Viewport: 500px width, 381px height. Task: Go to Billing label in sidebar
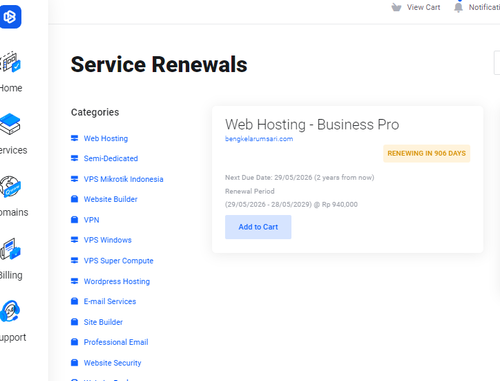pyautogui.click(x=11, y=275)
